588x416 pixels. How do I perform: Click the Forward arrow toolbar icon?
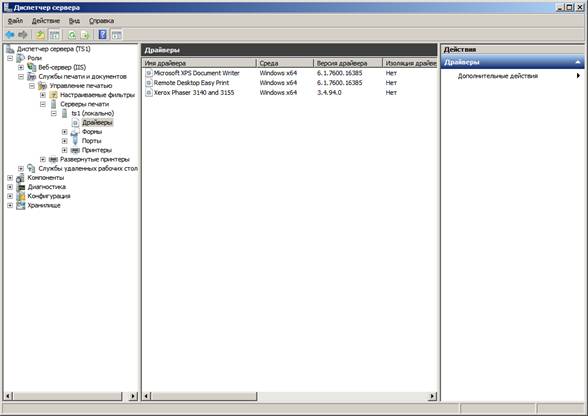click(x=23, y=35)
